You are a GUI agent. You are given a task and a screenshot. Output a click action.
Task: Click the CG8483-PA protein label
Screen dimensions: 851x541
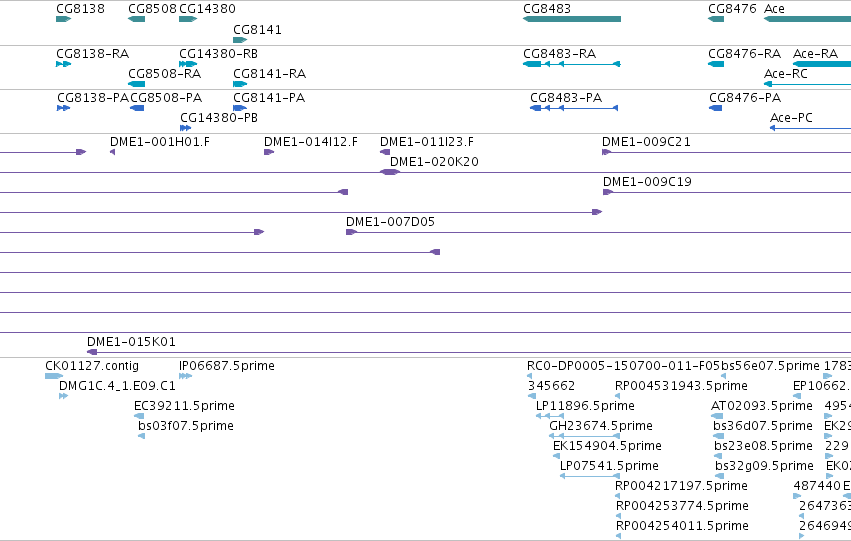tap(566, 98)
